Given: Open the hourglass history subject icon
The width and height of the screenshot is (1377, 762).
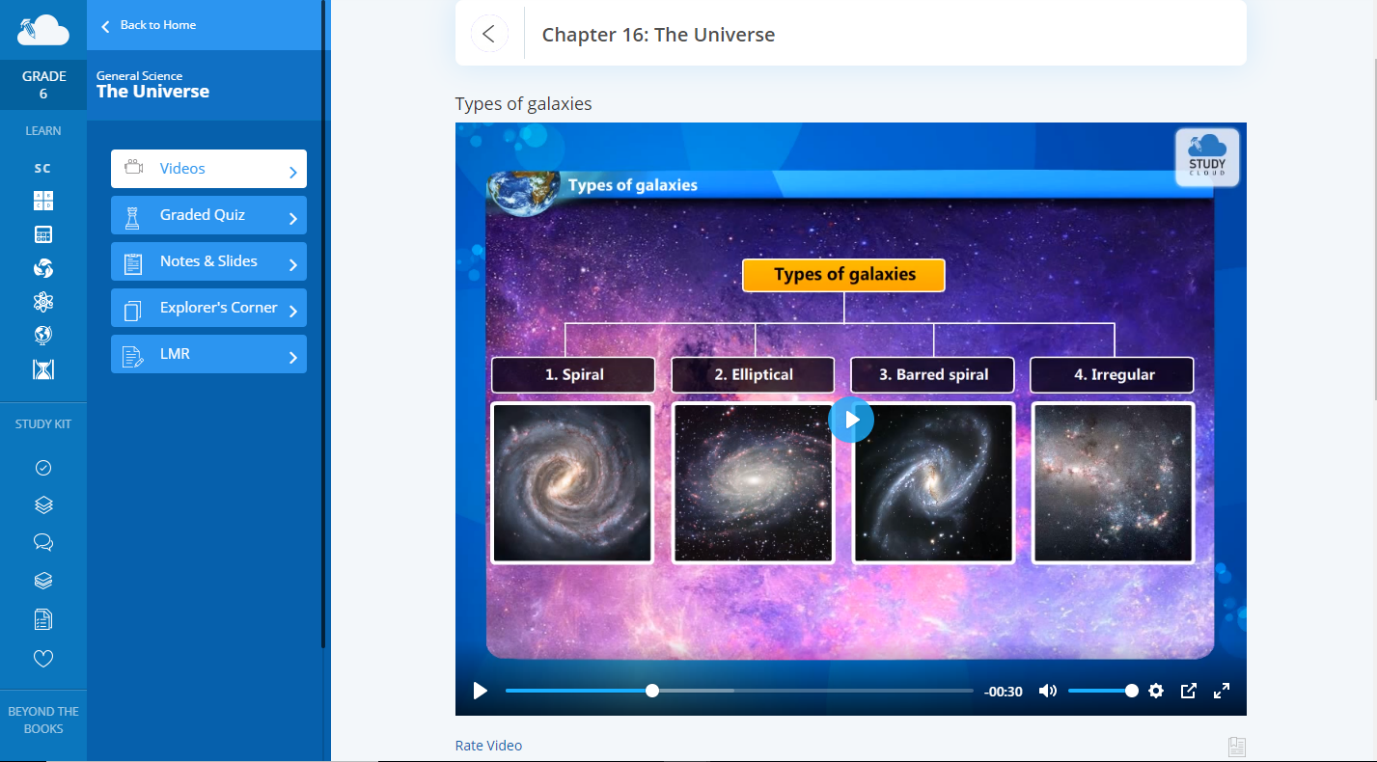Looking at the screenshot, I should click(43, 370).
